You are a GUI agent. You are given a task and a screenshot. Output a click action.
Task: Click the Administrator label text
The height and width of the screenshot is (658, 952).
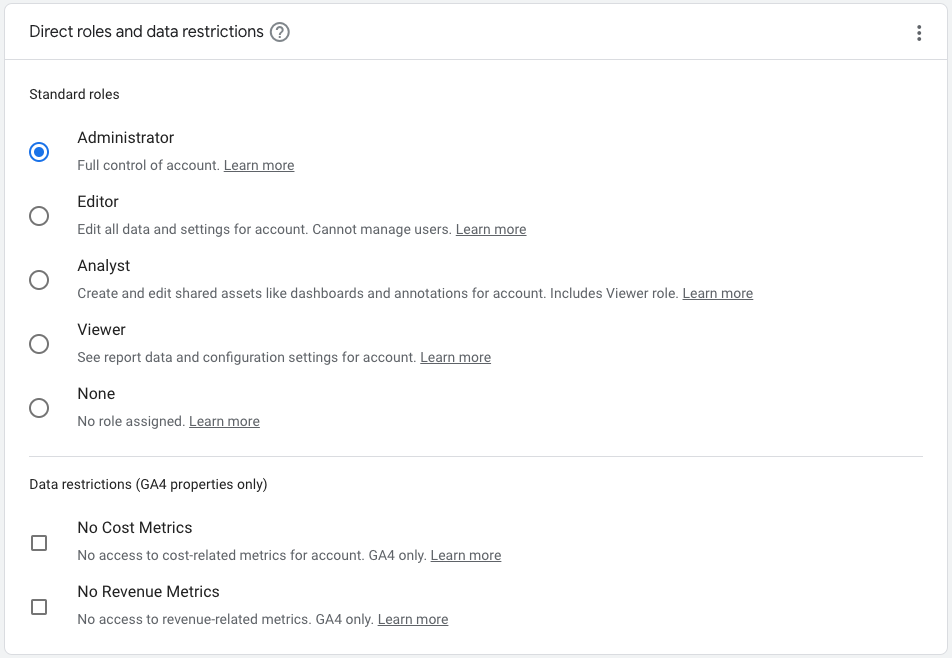[x=126, y=138]
